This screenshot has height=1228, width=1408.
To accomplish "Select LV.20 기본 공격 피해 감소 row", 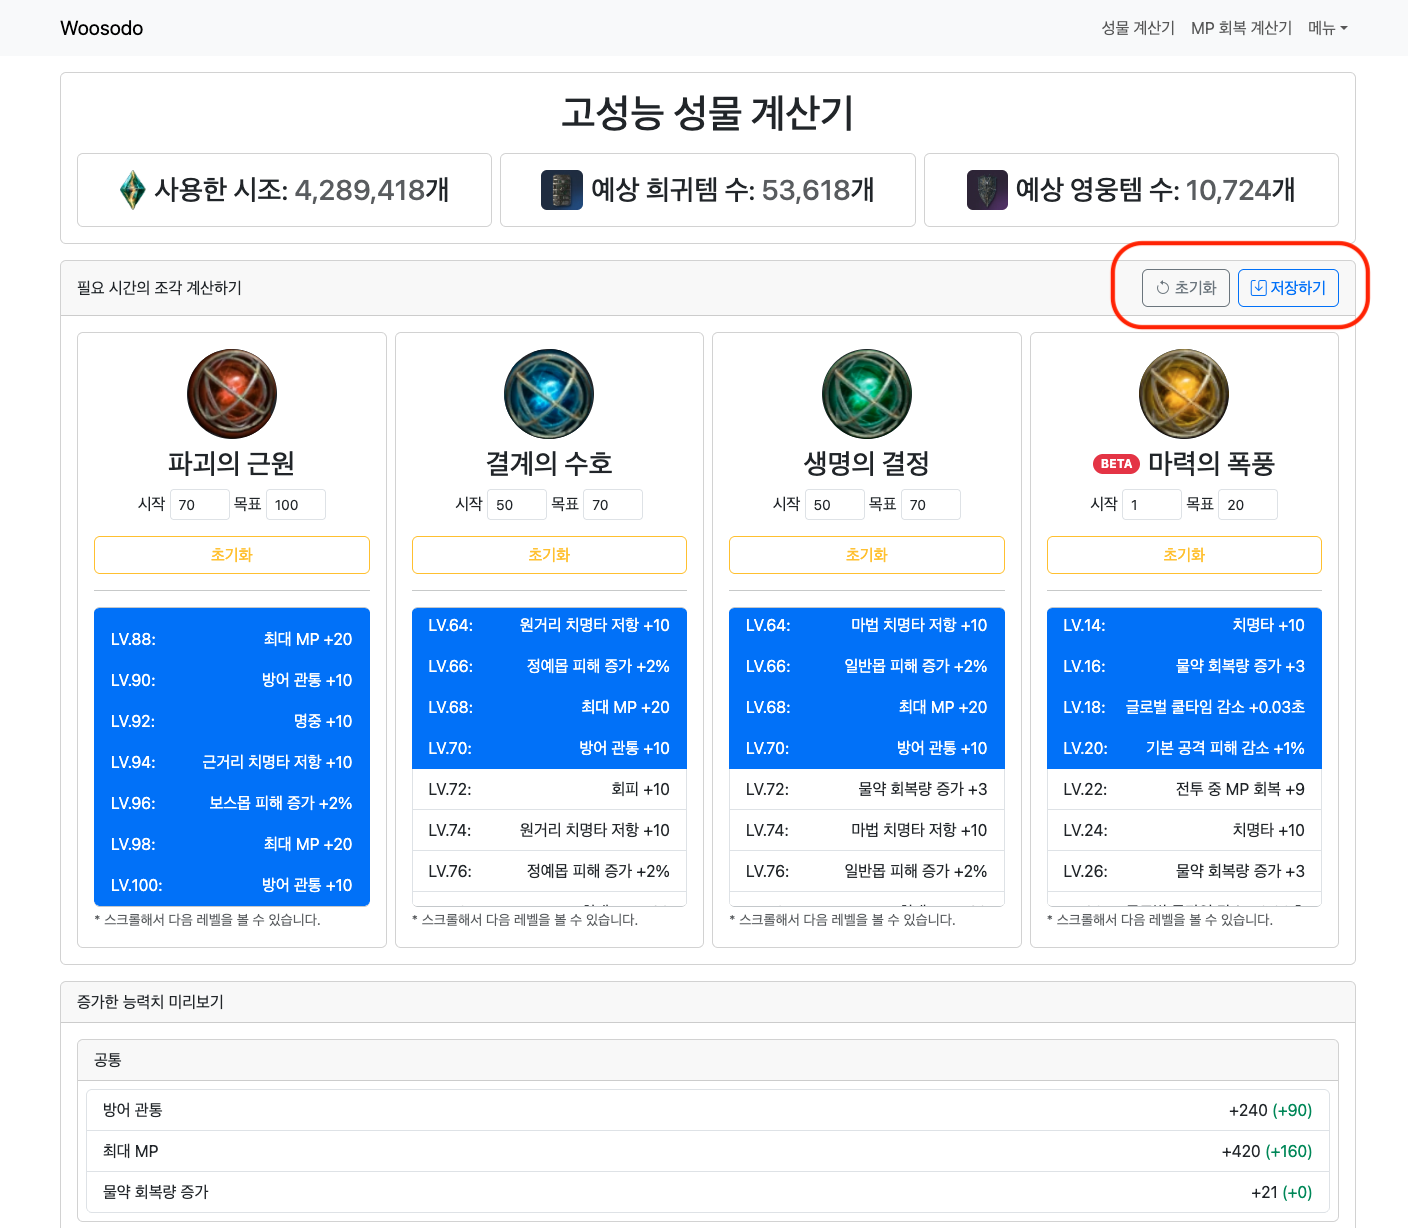I will tap(1184, 748).
